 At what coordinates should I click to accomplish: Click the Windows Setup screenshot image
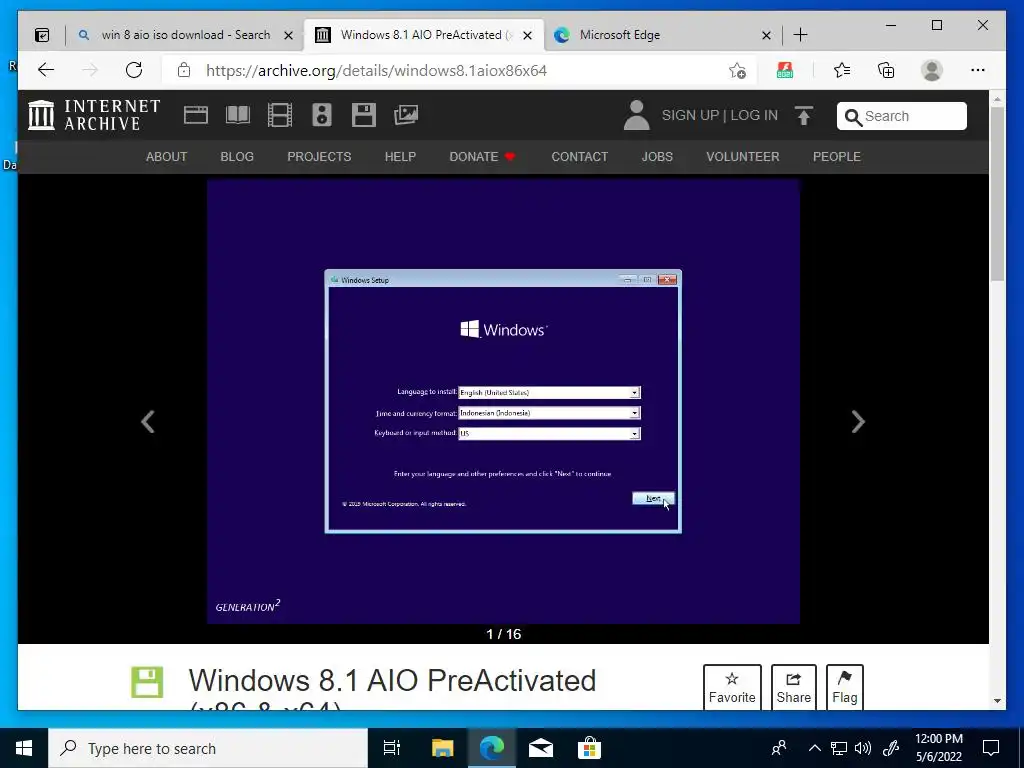click(x=504, y=402)
